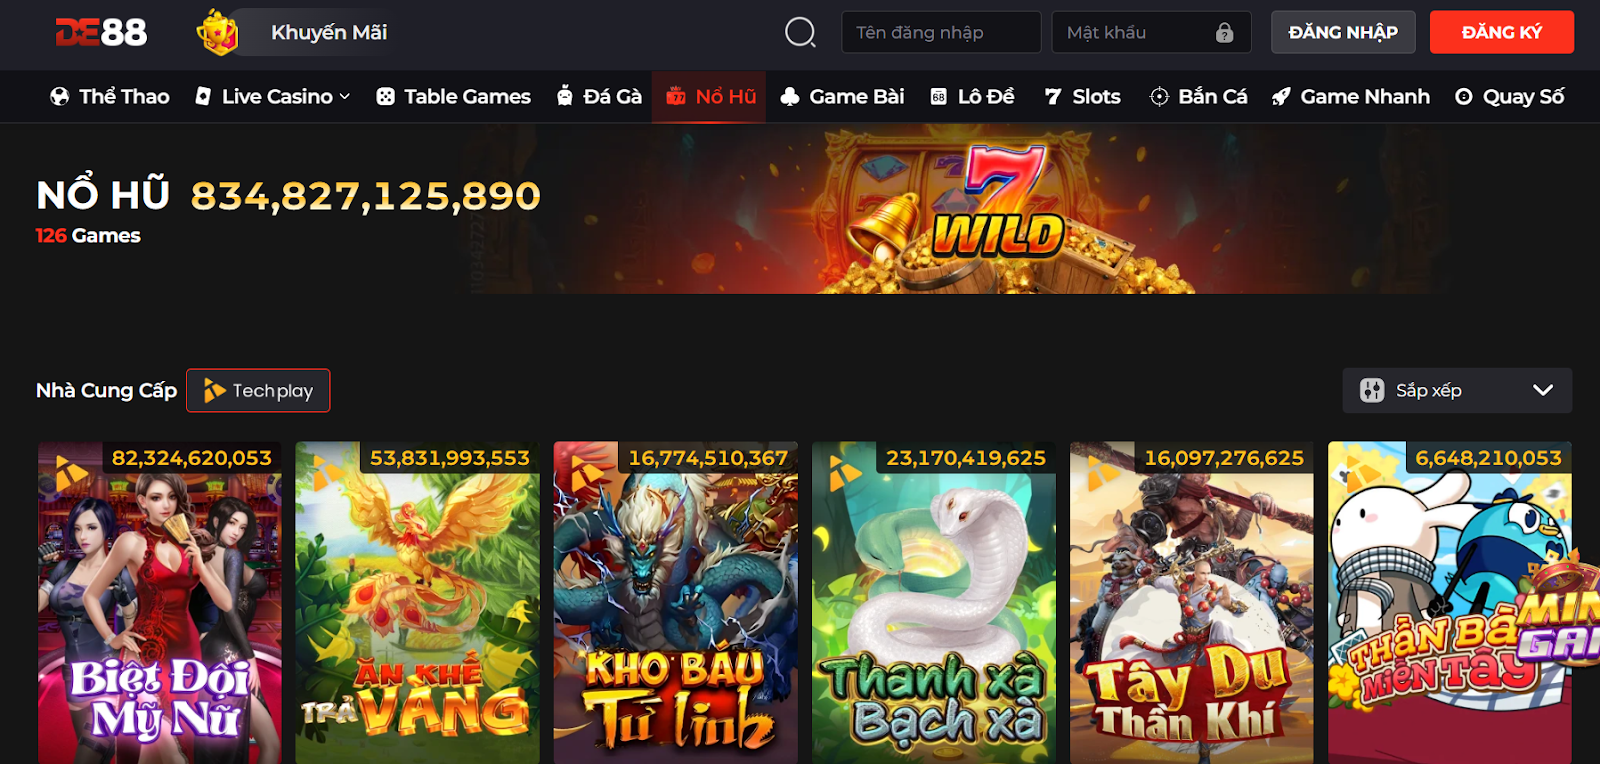Click the red ĐĂNG KÝ button
The height and width of the screenshot is (764, 1600).
tap(1502, 32)
